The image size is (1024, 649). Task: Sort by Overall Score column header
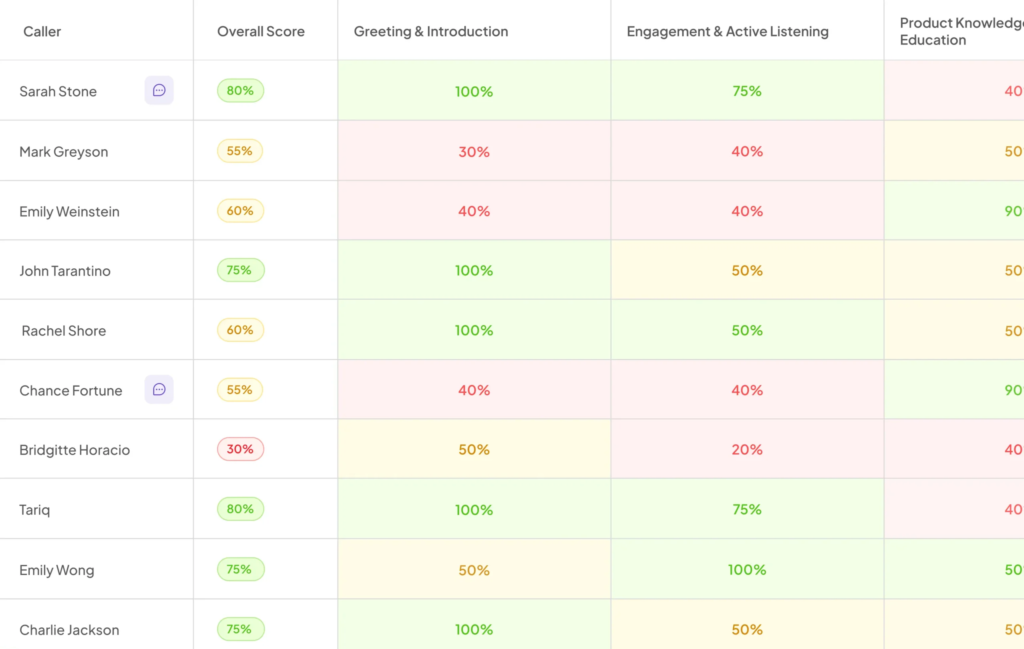click(x=261, y=31)
